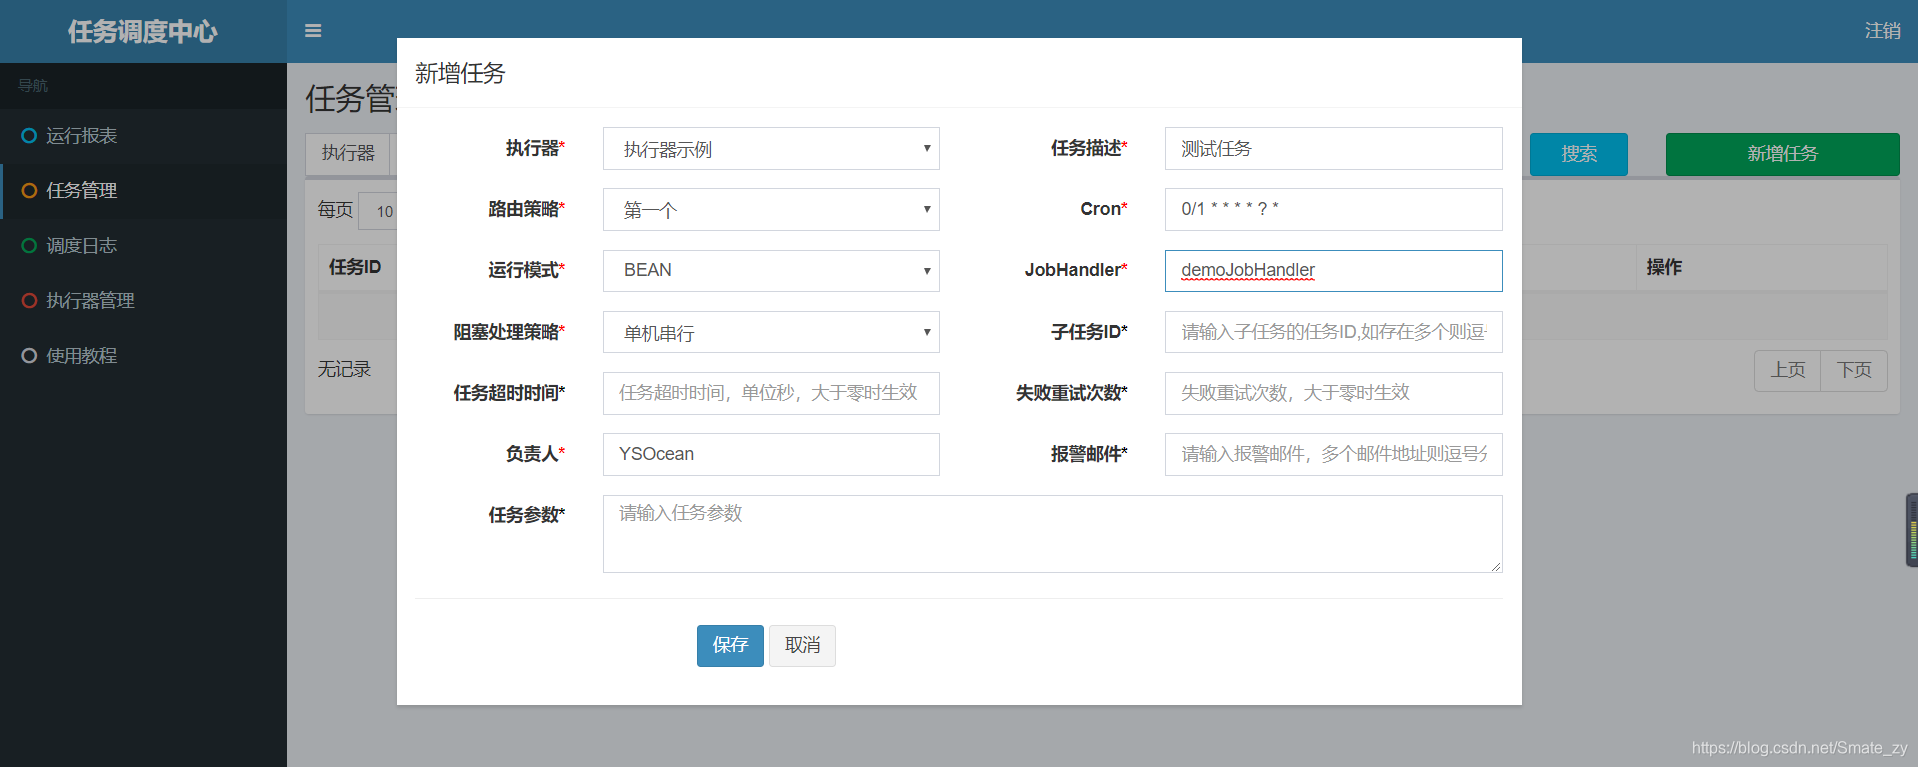This screenshot has width=1918, height=767.
Task: Click the 报警邮件 input field
Action: [x=1333, y=454]
